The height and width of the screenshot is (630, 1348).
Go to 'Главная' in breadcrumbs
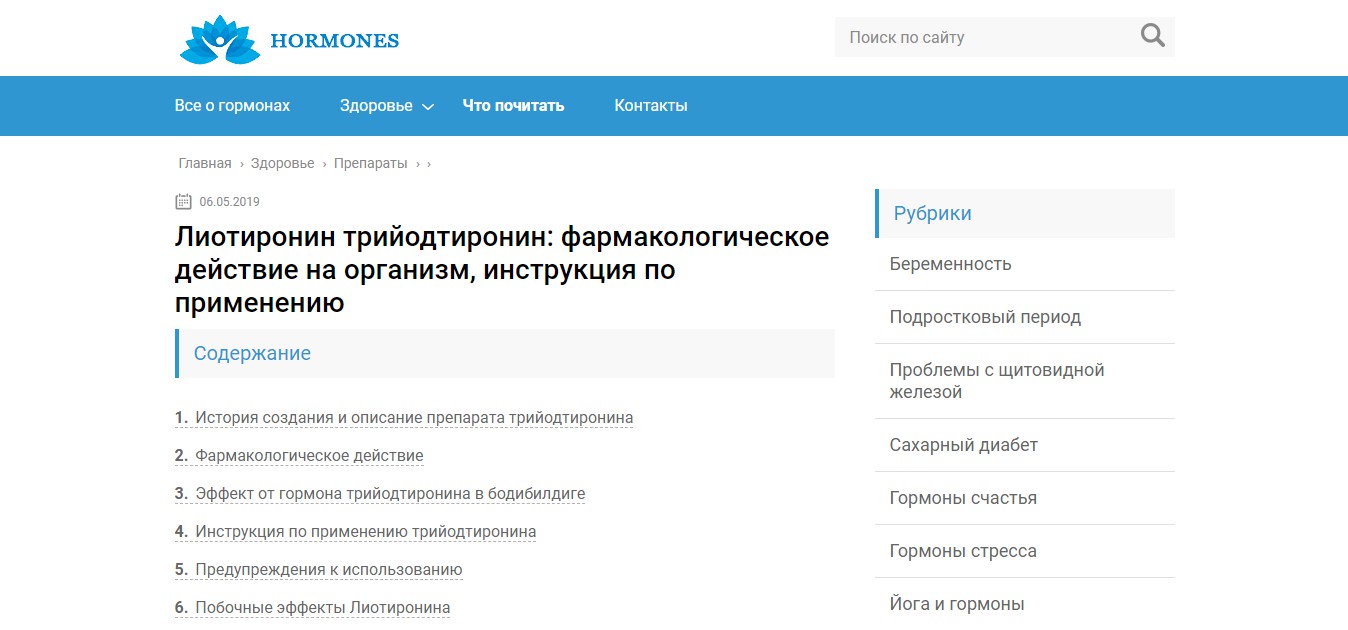tap(205, 163)
